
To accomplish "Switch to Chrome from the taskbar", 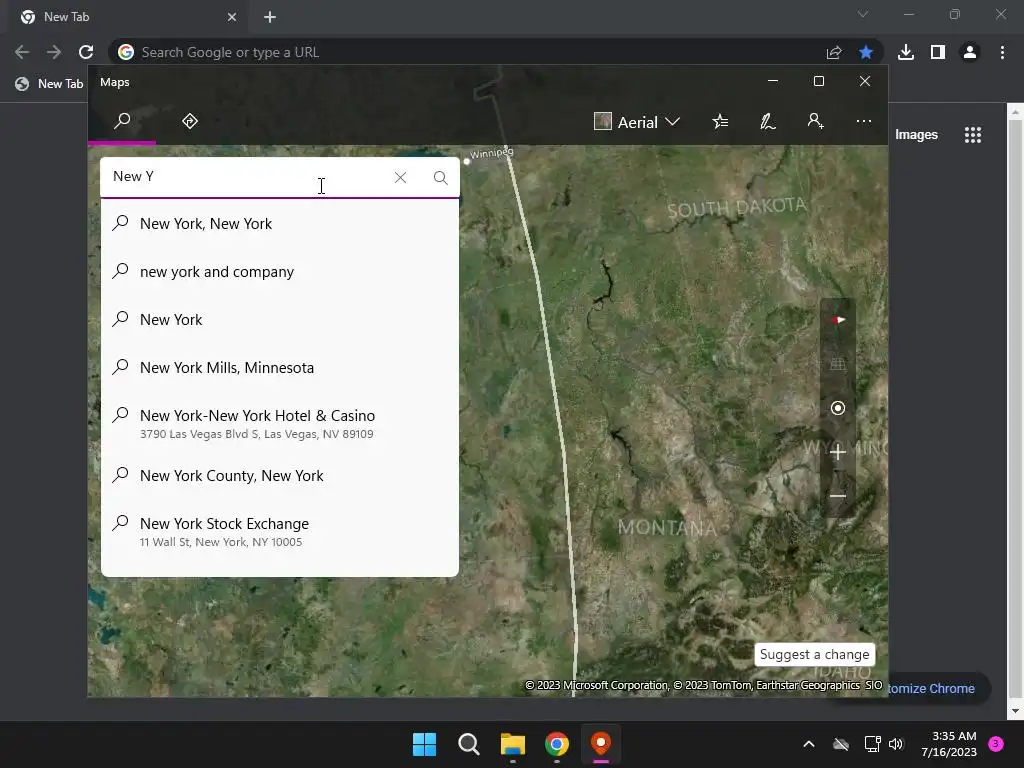I will [x=556, y=744].
